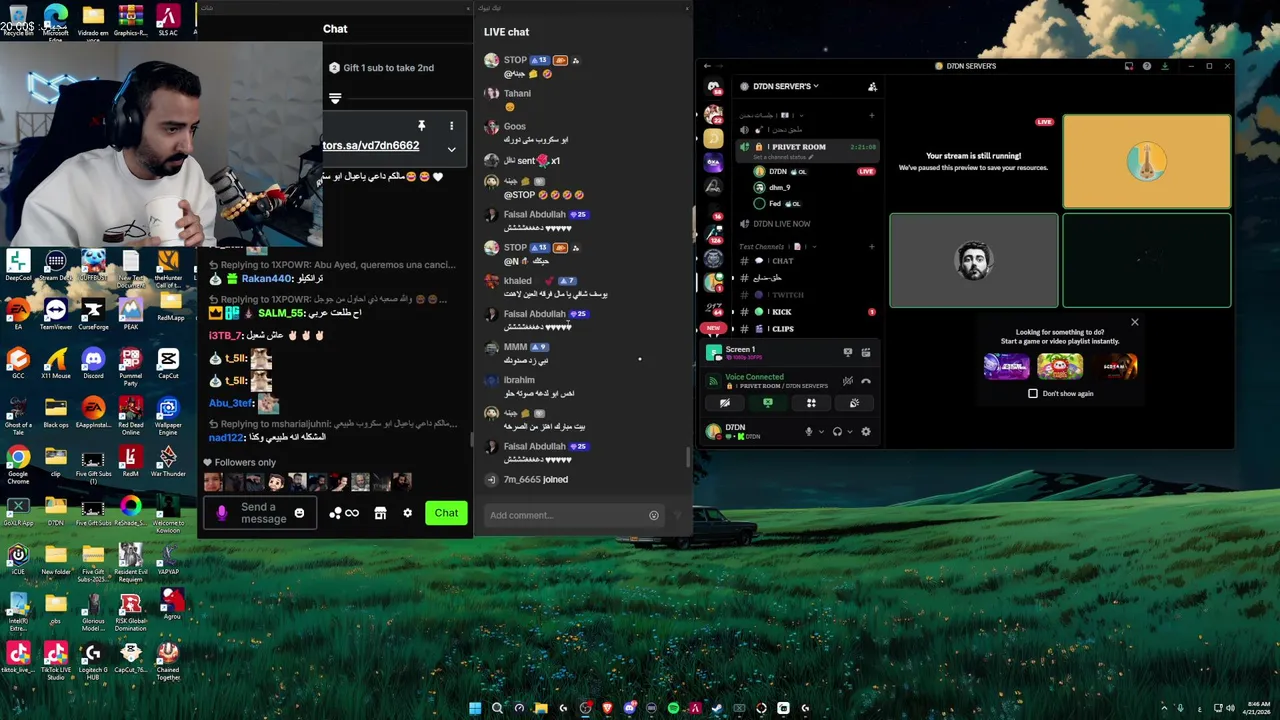The image size is (1280, 720).
Task: Open the Discord desktop shortcut
Action: pos(93,362)
